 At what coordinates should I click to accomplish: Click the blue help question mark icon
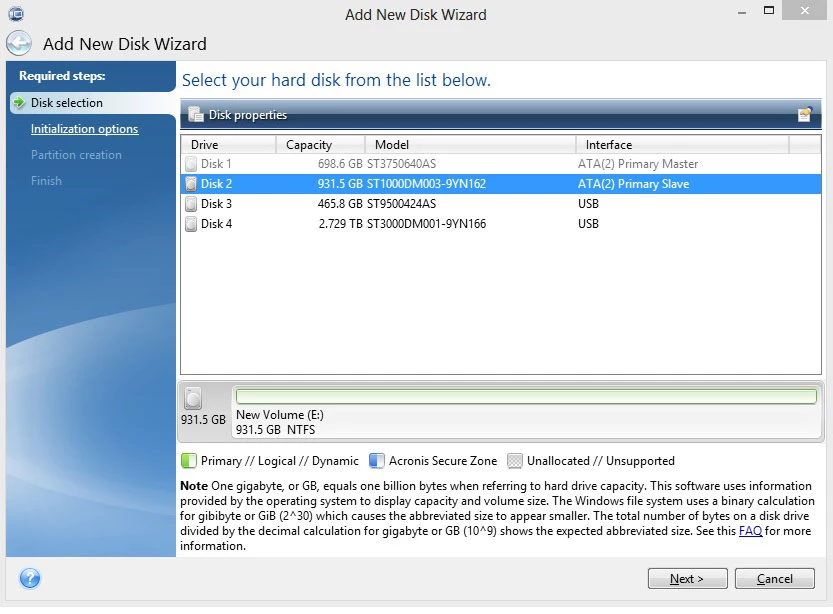pyautogui.click(x=30, y=578)
